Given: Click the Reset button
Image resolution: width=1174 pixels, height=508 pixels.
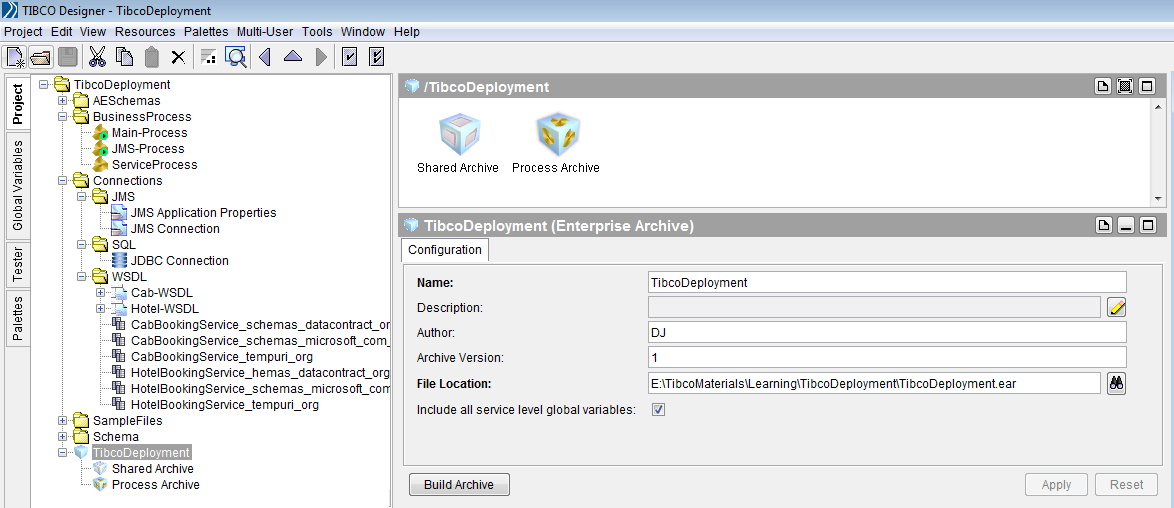Looking at the screenshot, I should pyautogui.click(x=1126, y=485).
